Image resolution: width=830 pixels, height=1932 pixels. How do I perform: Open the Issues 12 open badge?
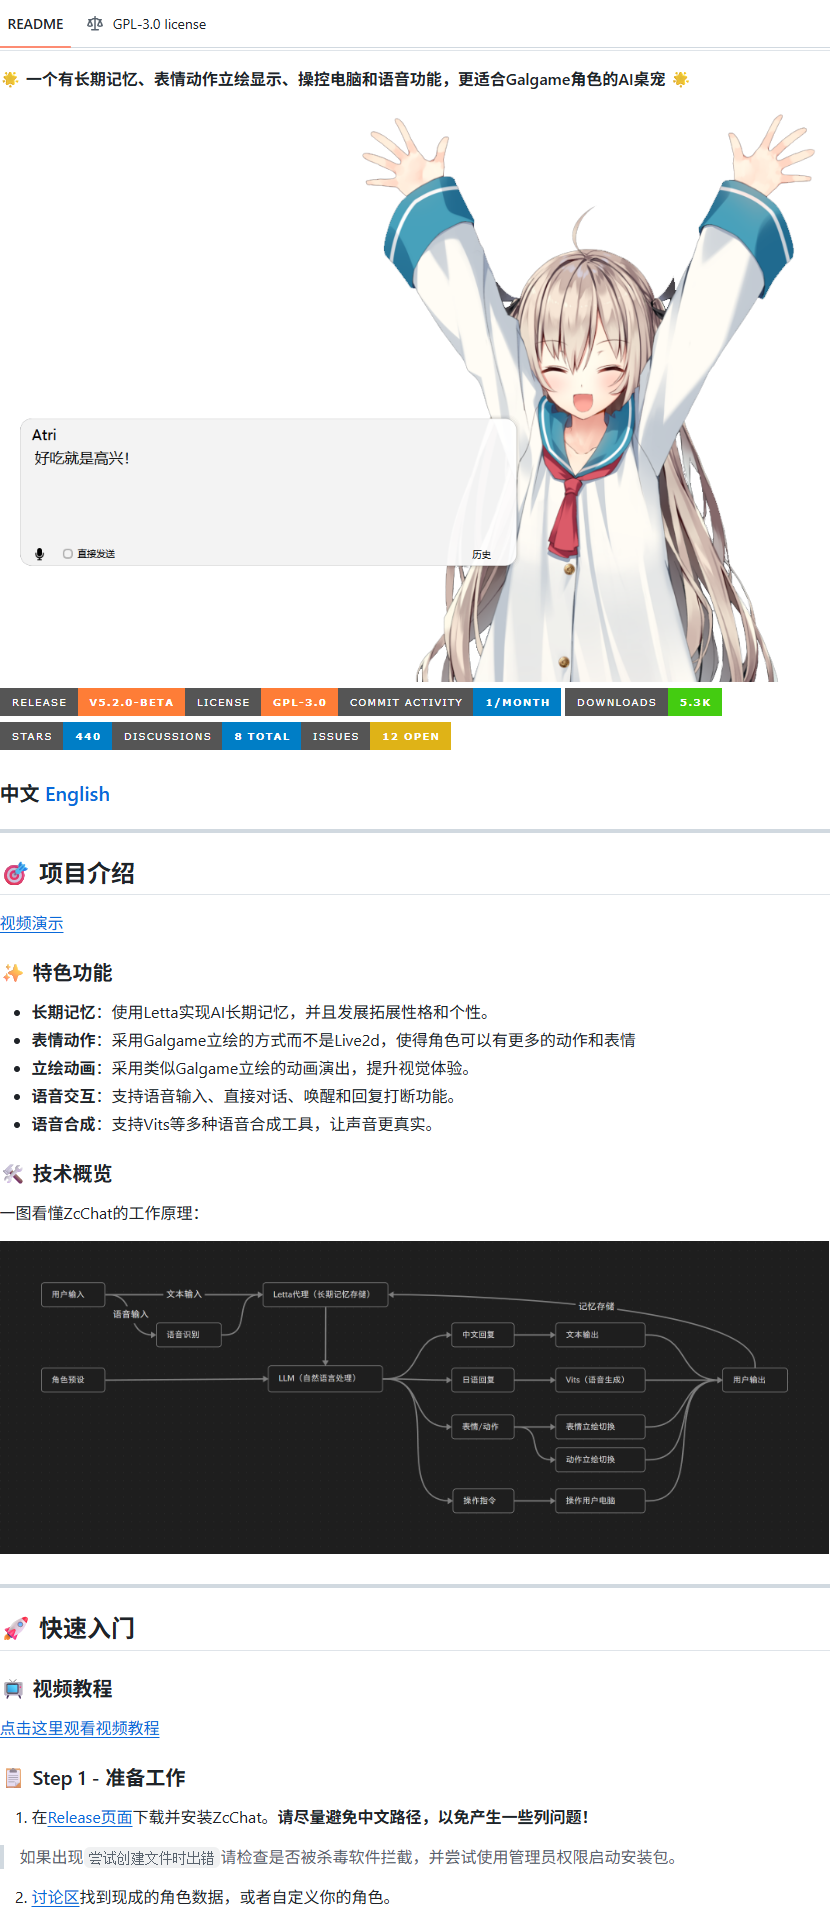pos(376,736)
